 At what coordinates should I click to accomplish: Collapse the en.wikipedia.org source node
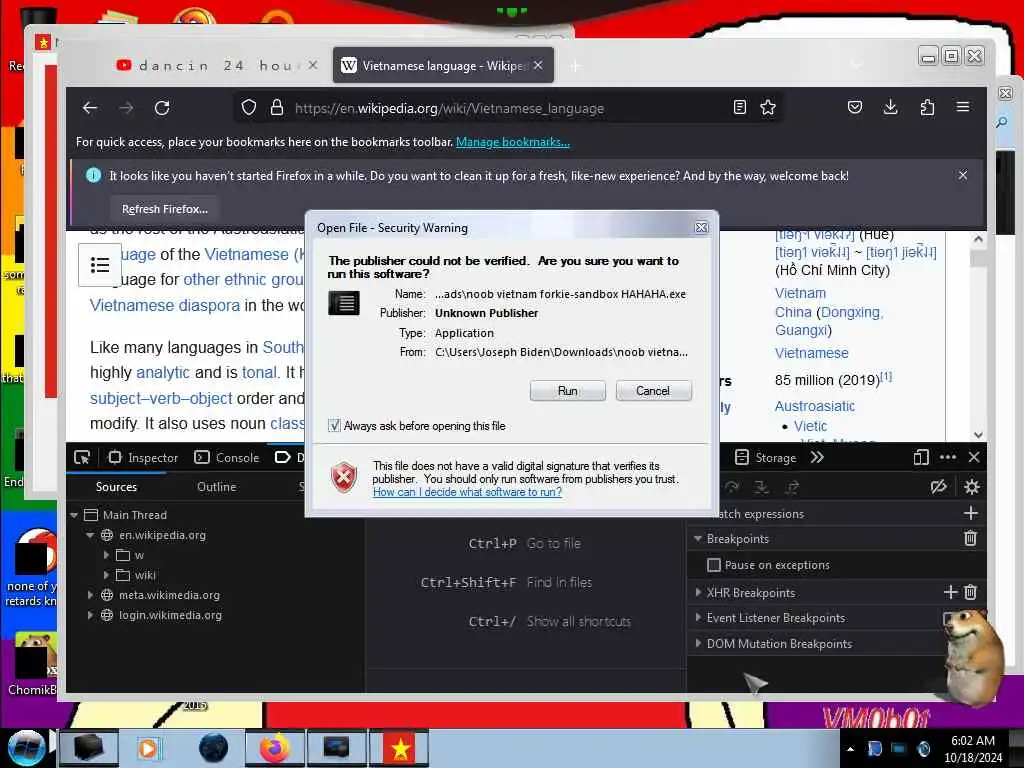[x=89, y=536]
